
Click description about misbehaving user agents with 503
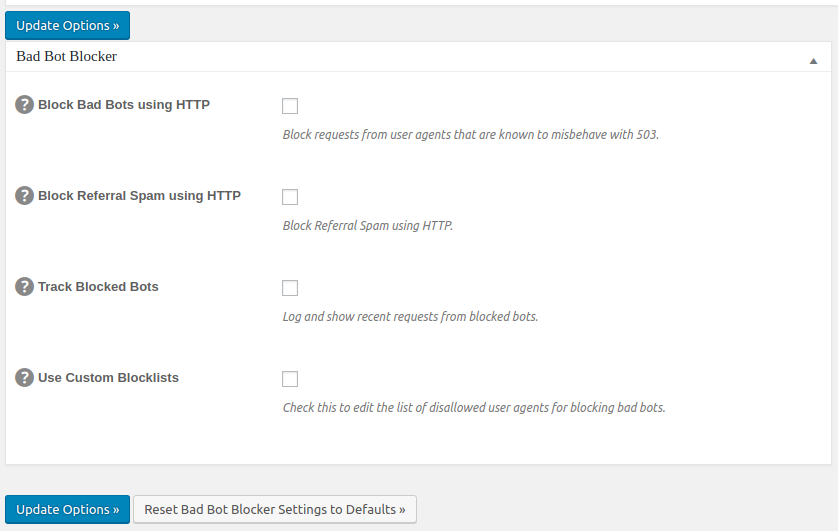pos(470,134)
